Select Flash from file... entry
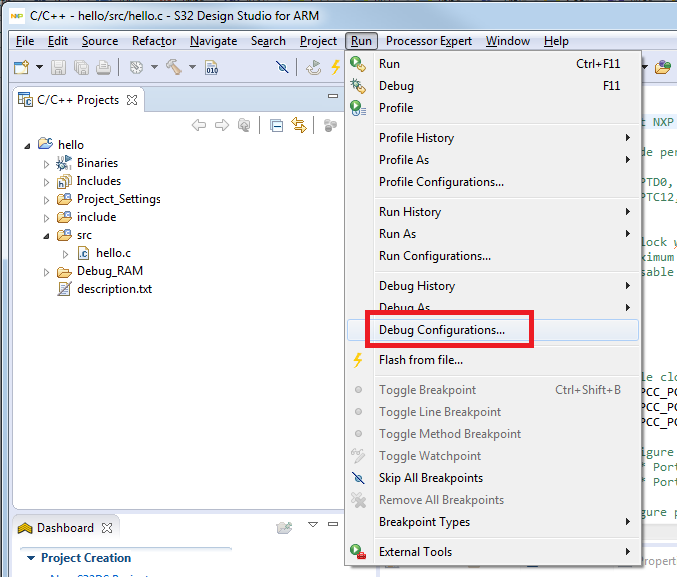 (x=492, y=360)
